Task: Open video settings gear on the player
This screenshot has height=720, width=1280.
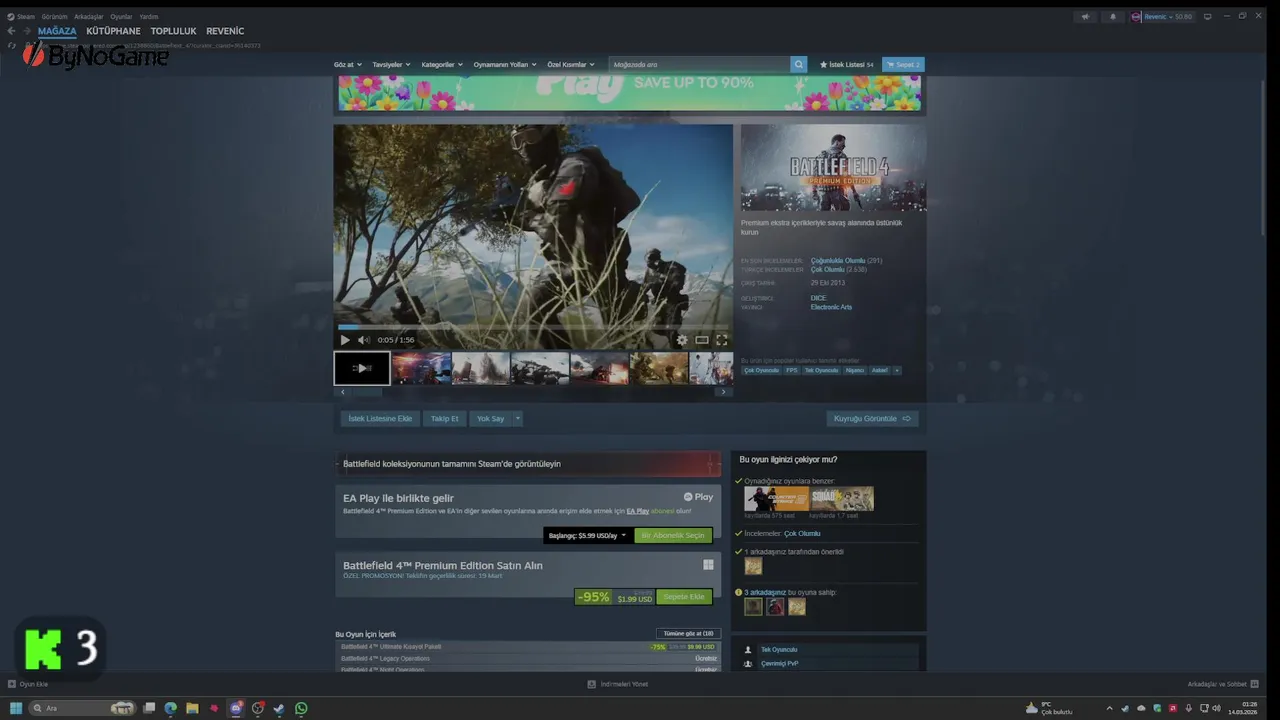Action: tap(682, 340)
